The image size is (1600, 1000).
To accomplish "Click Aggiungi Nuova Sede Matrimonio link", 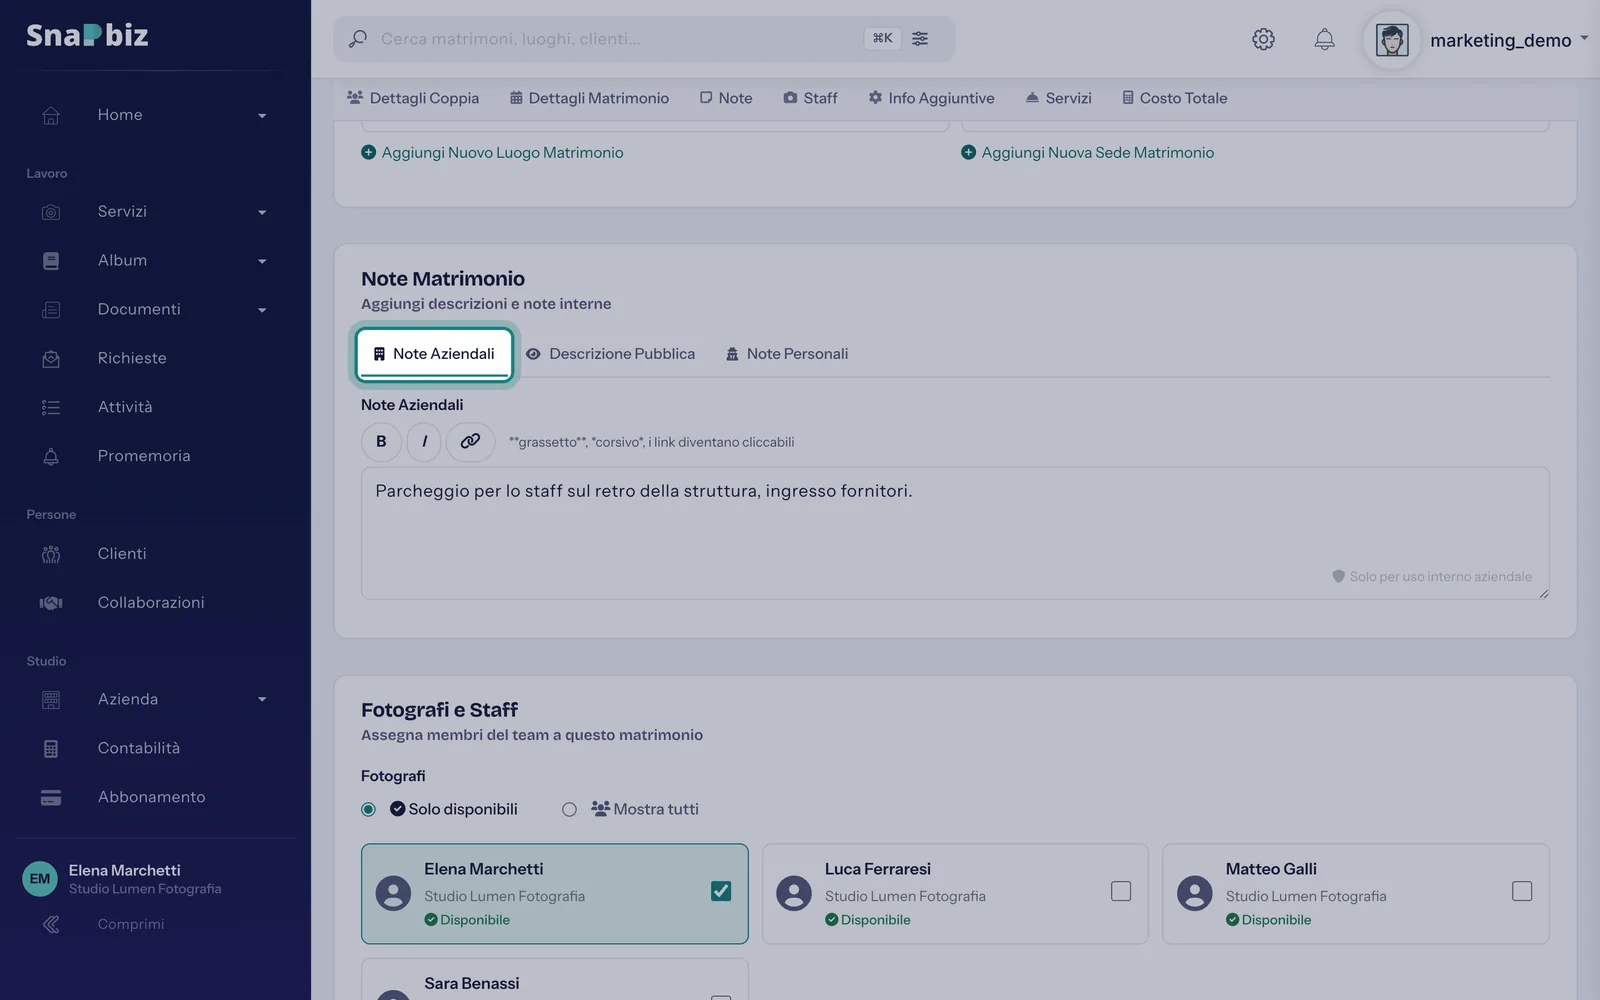I will (x=1088, y=153).
